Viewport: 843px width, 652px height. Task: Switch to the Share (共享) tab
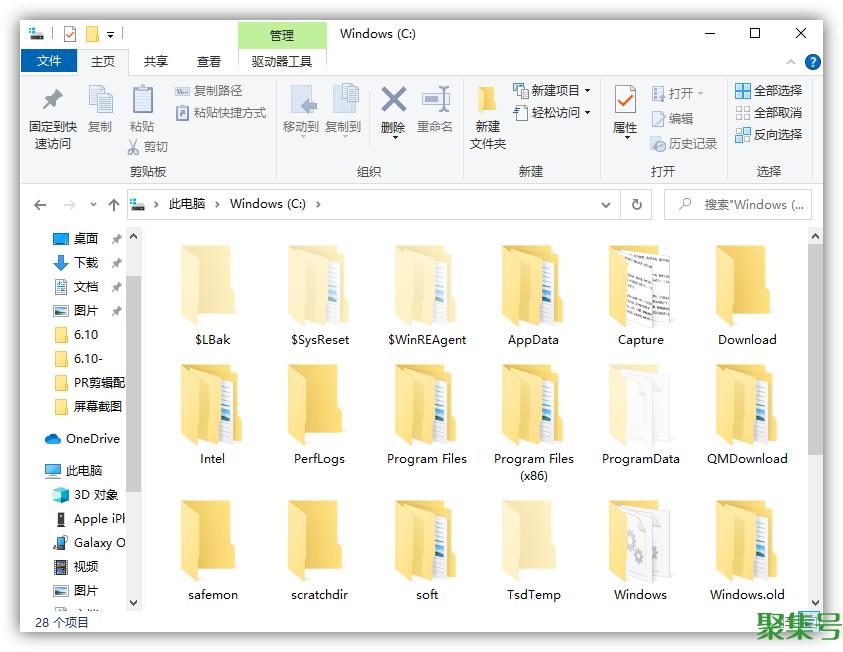[156, 61]
